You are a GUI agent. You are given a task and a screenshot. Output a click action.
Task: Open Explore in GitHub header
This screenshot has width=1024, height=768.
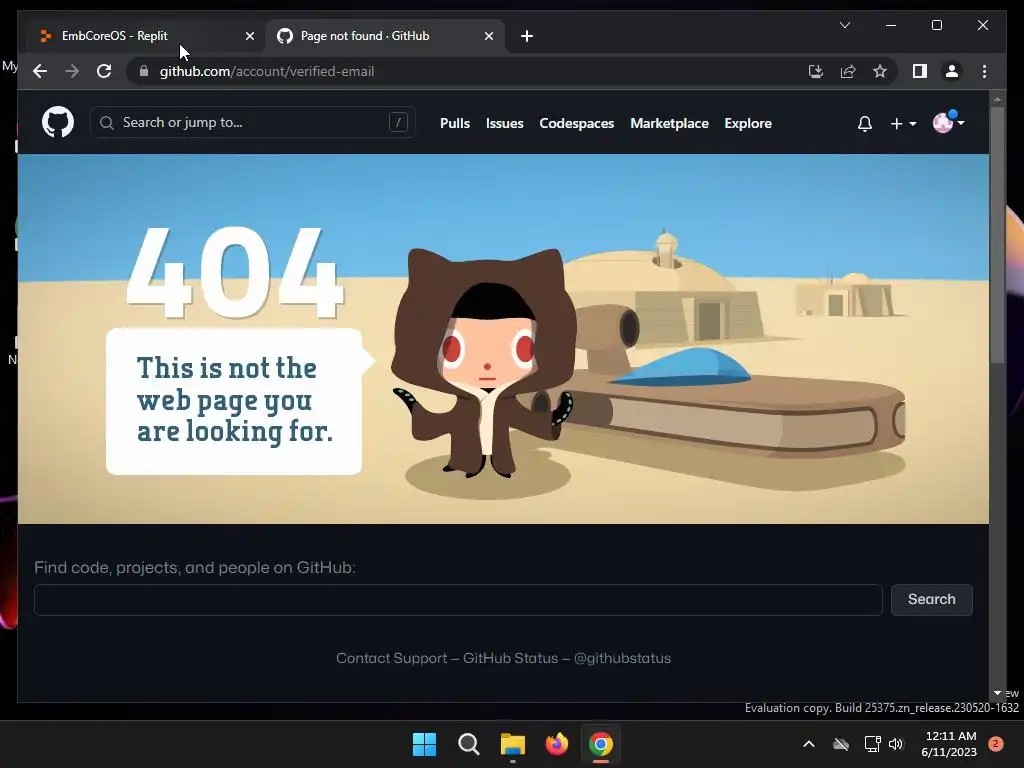pyautogui.click(x=748, y=123)
